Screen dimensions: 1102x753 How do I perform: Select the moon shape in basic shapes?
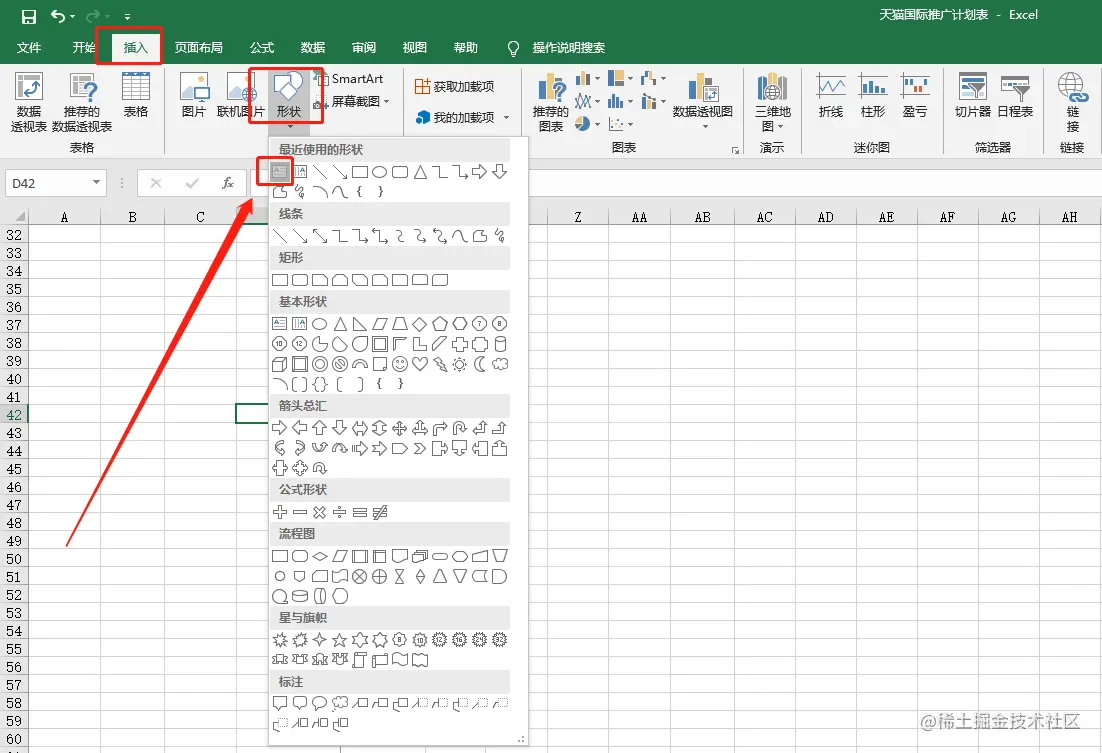480,364
